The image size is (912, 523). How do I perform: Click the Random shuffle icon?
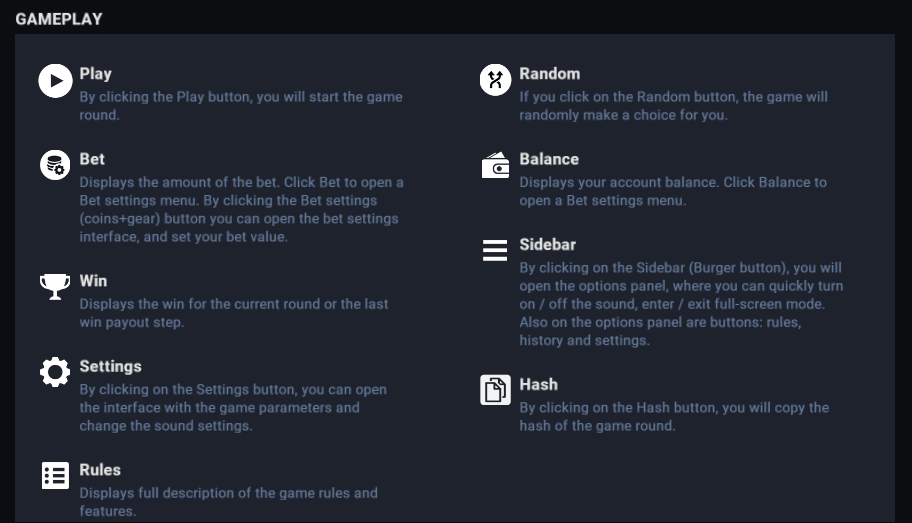pos(495,80)
